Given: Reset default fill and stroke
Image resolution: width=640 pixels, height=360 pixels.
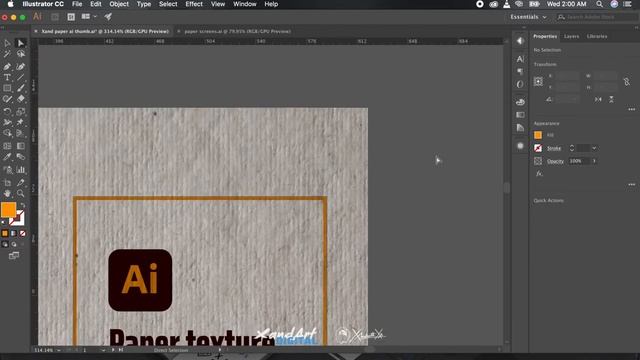Looking at the screenshot, I should point(4,222).
